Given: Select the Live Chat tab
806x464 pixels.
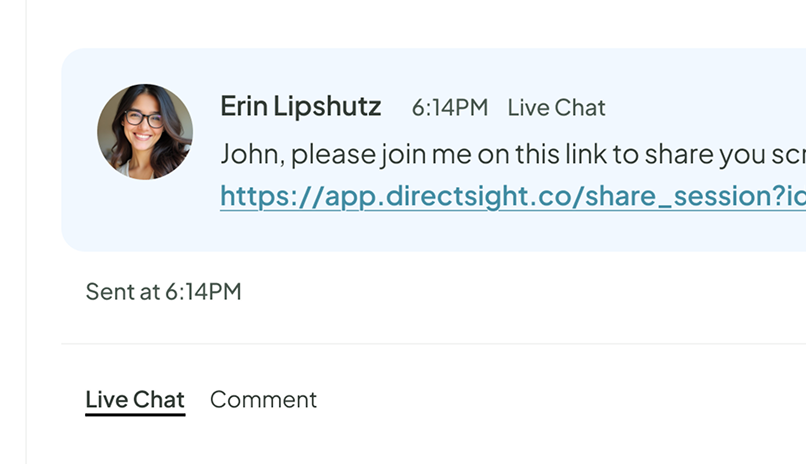Looking at the screenshot, I should [x=135, y=400].
